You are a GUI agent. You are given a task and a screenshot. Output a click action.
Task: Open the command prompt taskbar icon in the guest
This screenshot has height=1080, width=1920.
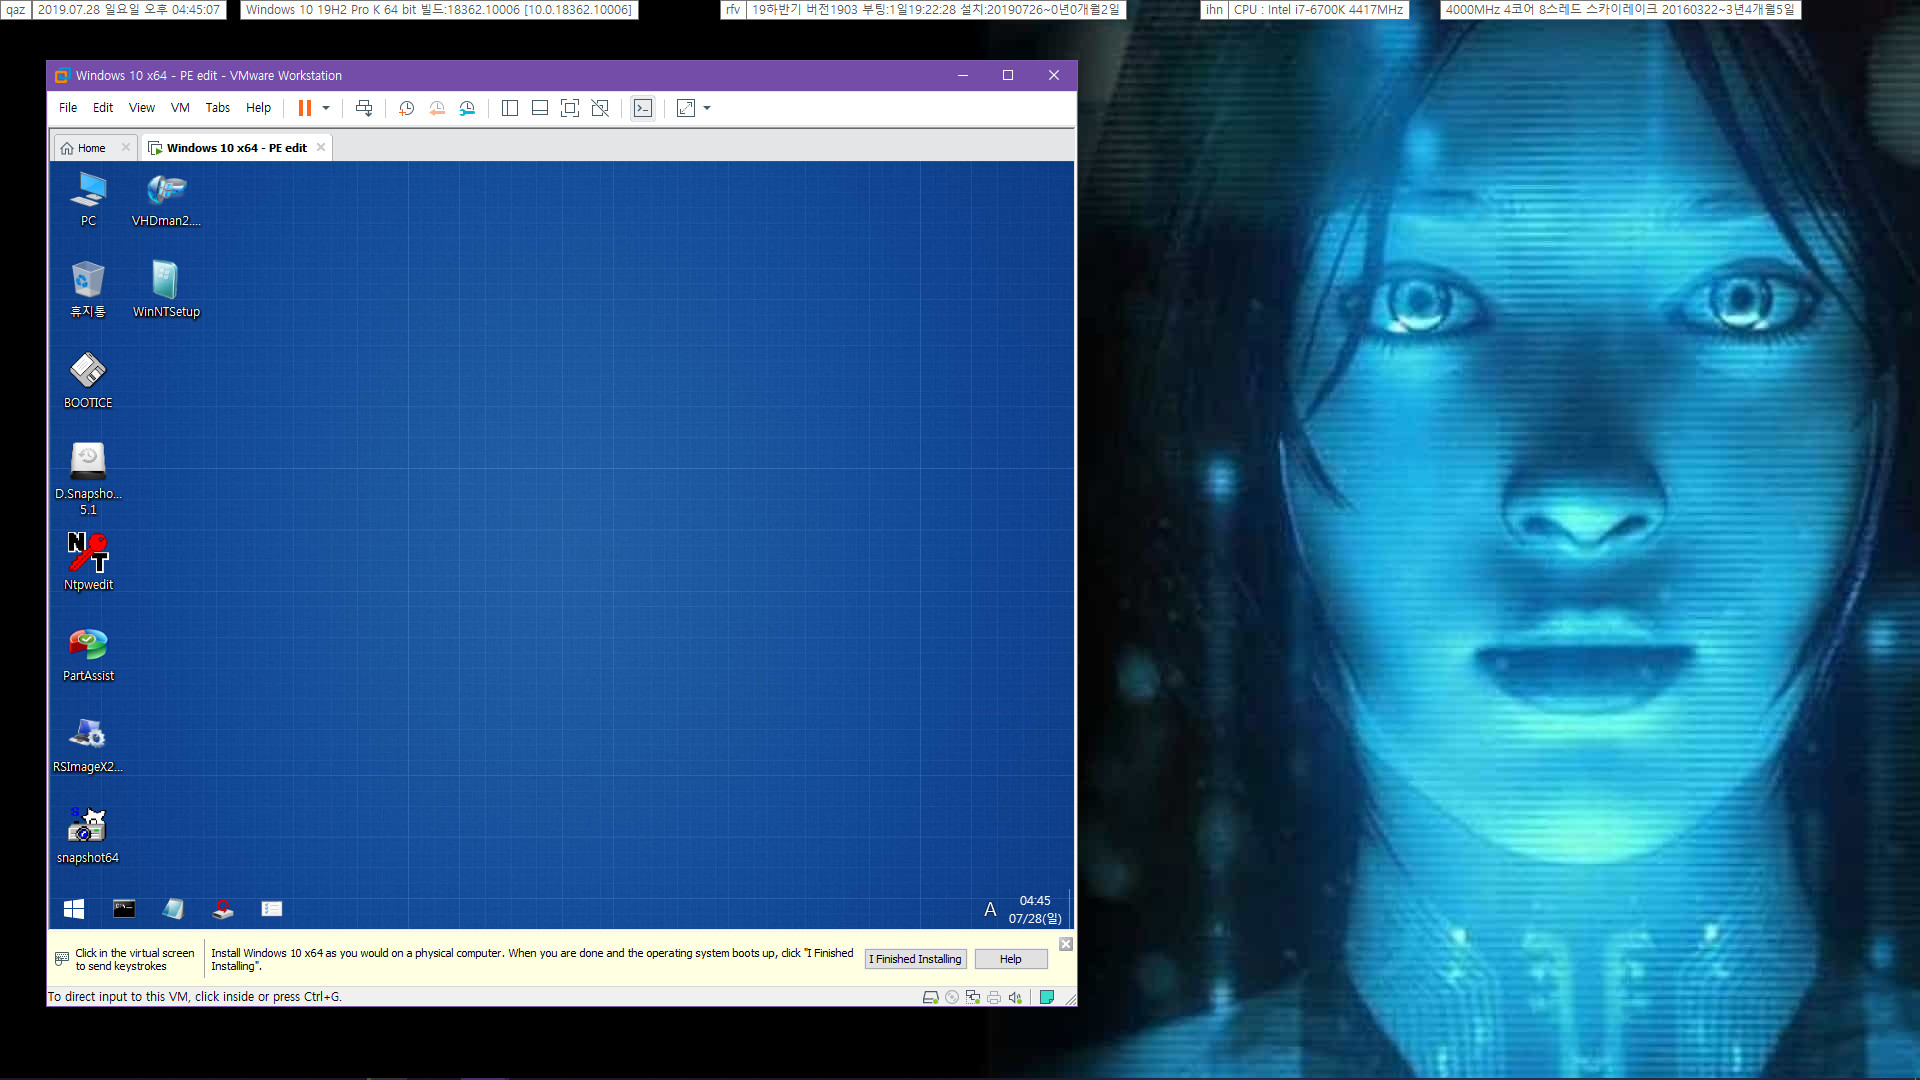124,909
